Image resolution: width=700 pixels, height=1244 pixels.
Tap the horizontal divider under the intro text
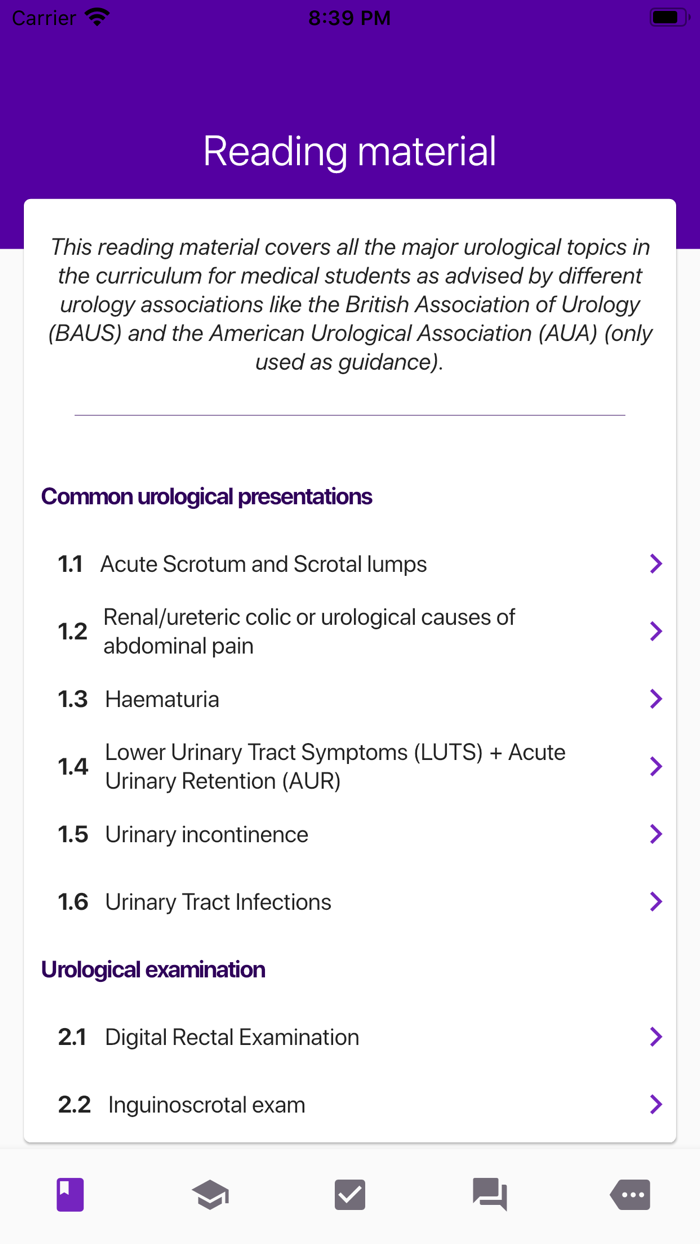point(350,411)
